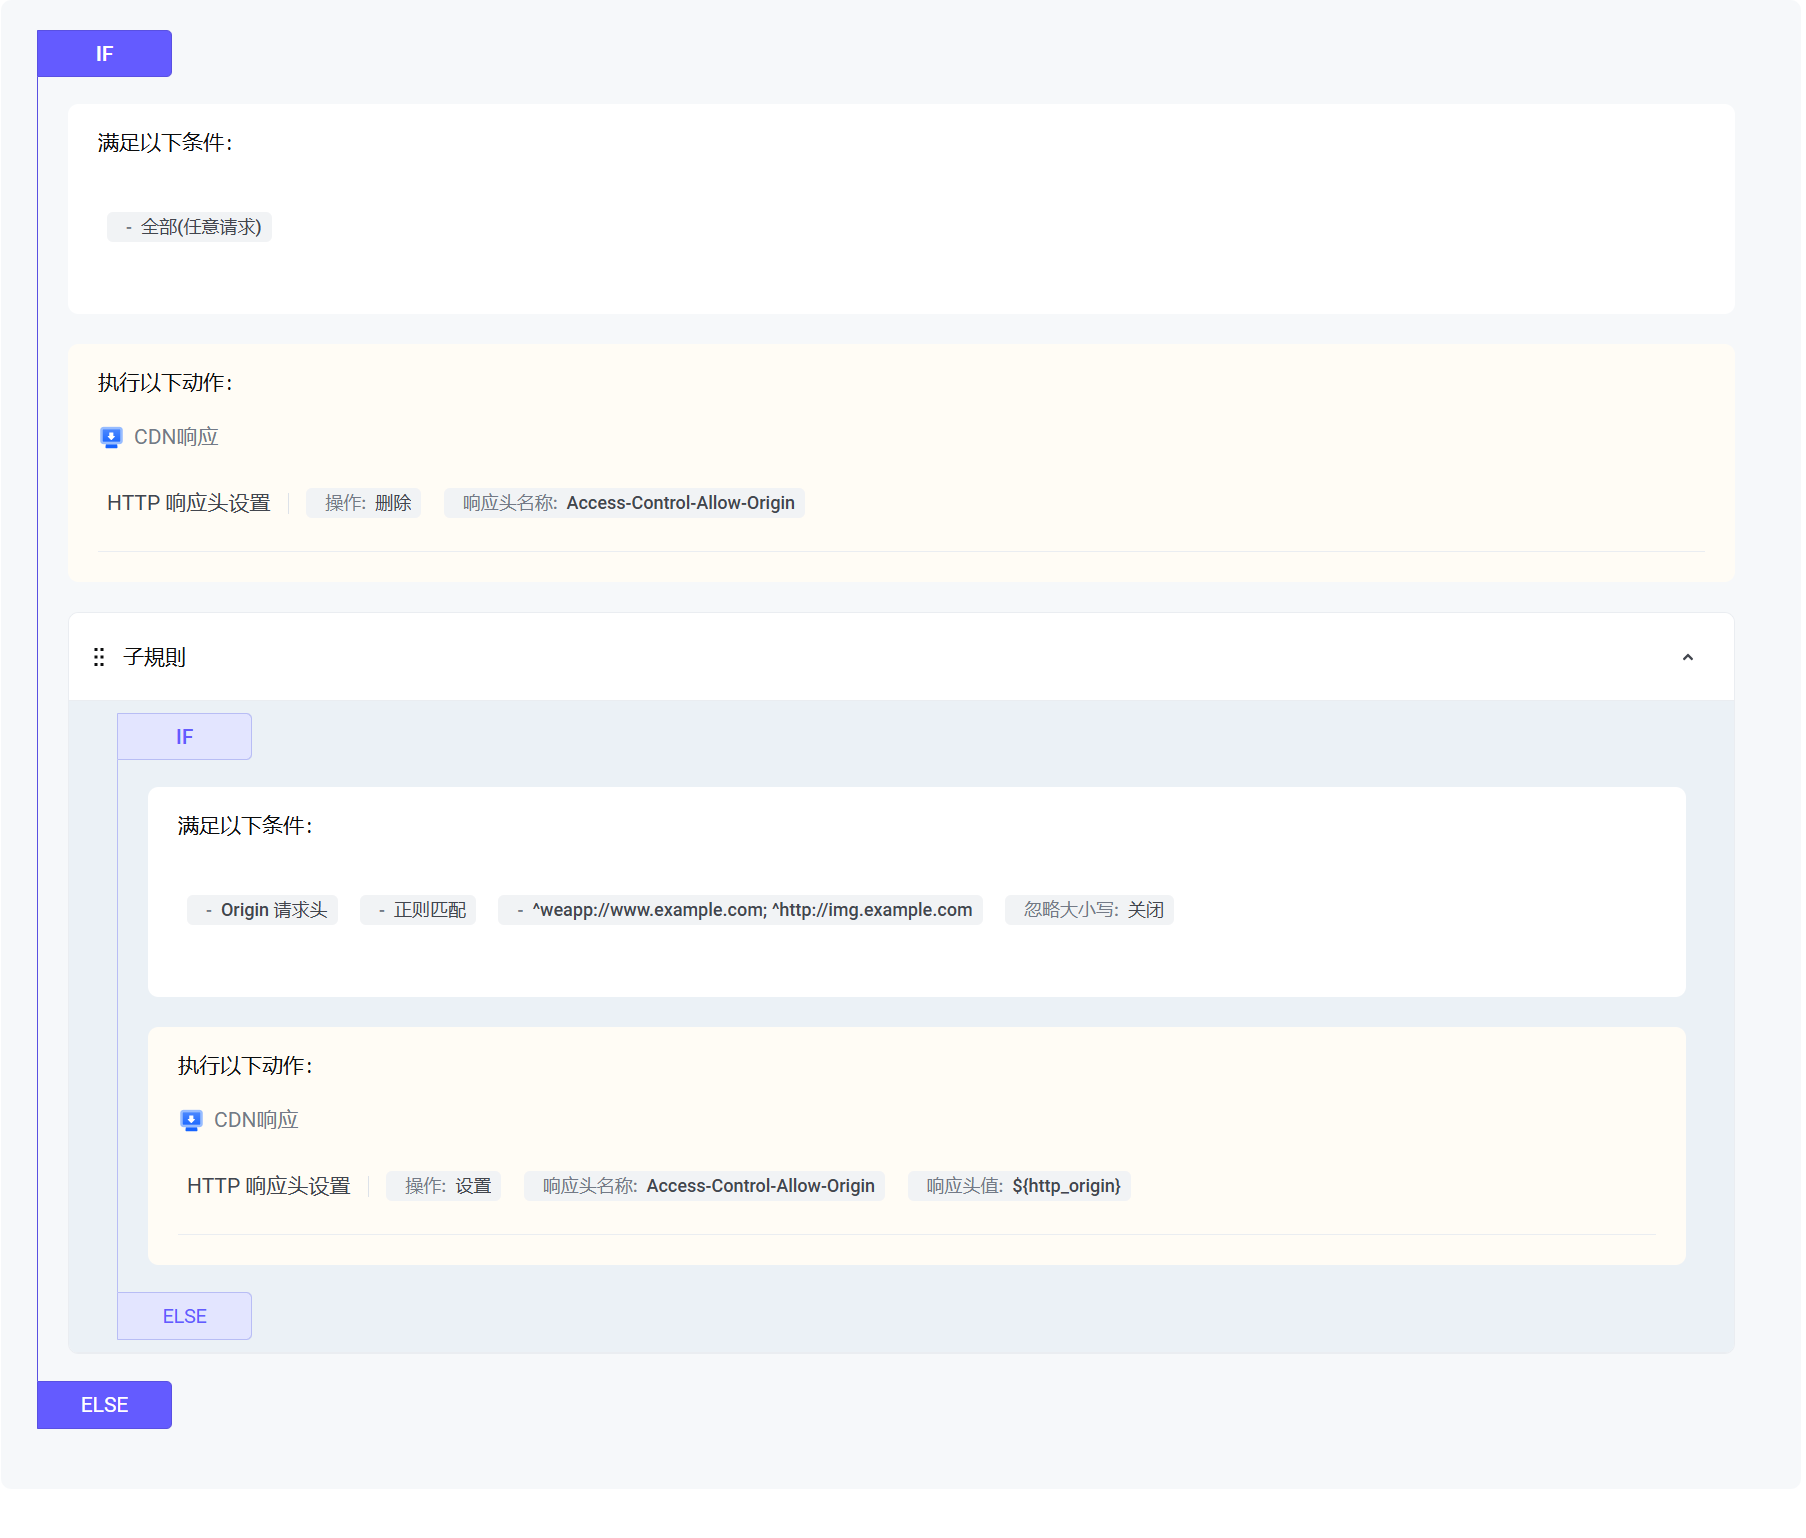The width and height of the screenshot is (1806, 1538).
Task: Select the '全部(任意请求)' condition tag
Action: click(190, 227)
